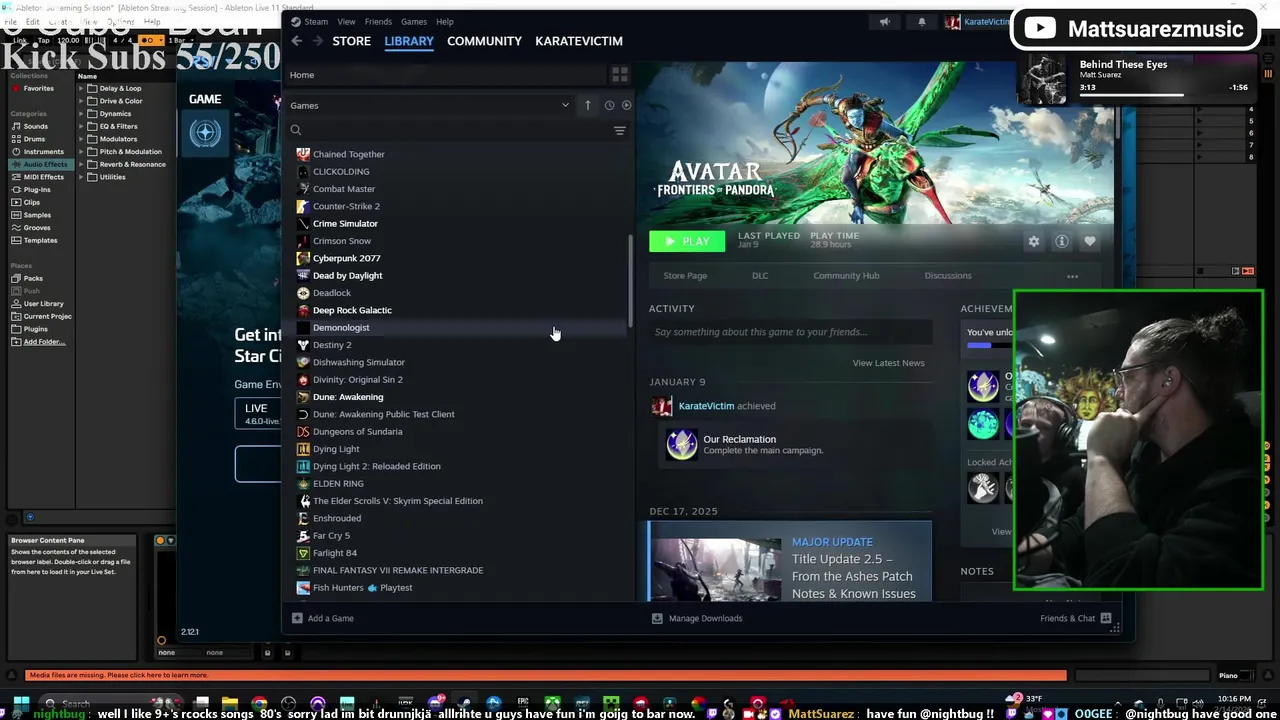Toggle recent activity clock filter

click(x=609, y=105)
